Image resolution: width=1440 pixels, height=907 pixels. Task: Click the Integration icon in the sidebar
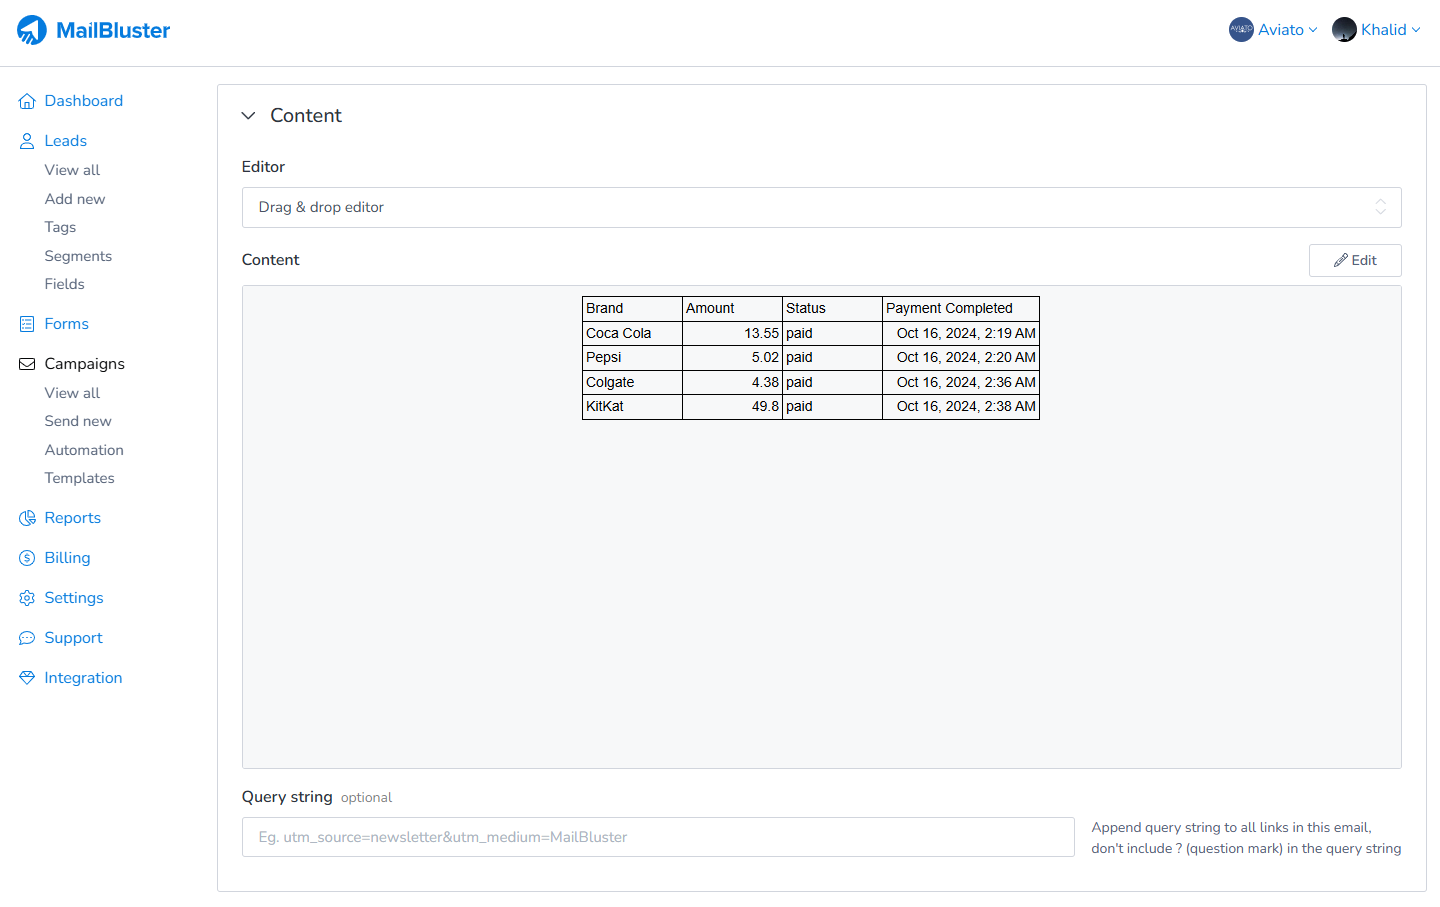point(26,677)
